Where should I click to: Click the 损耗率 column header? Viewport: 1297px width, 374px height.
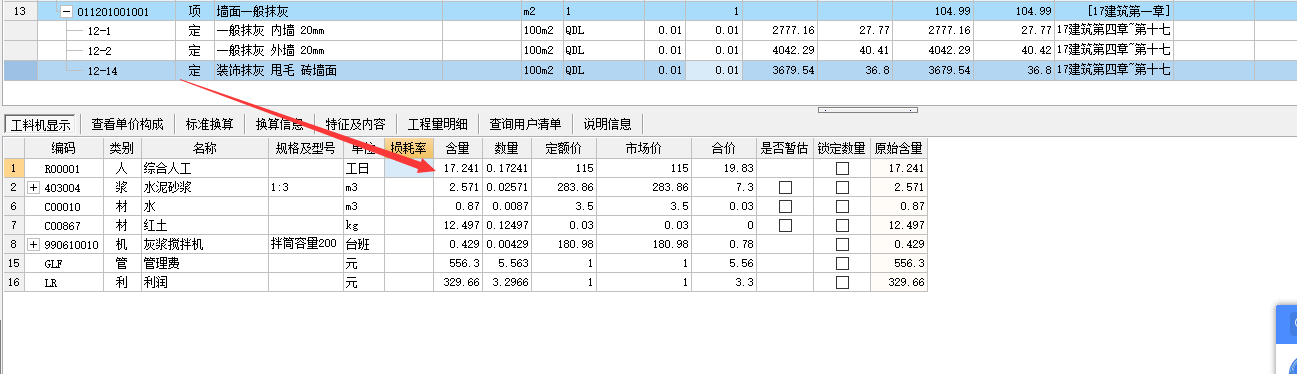[409, 148]
